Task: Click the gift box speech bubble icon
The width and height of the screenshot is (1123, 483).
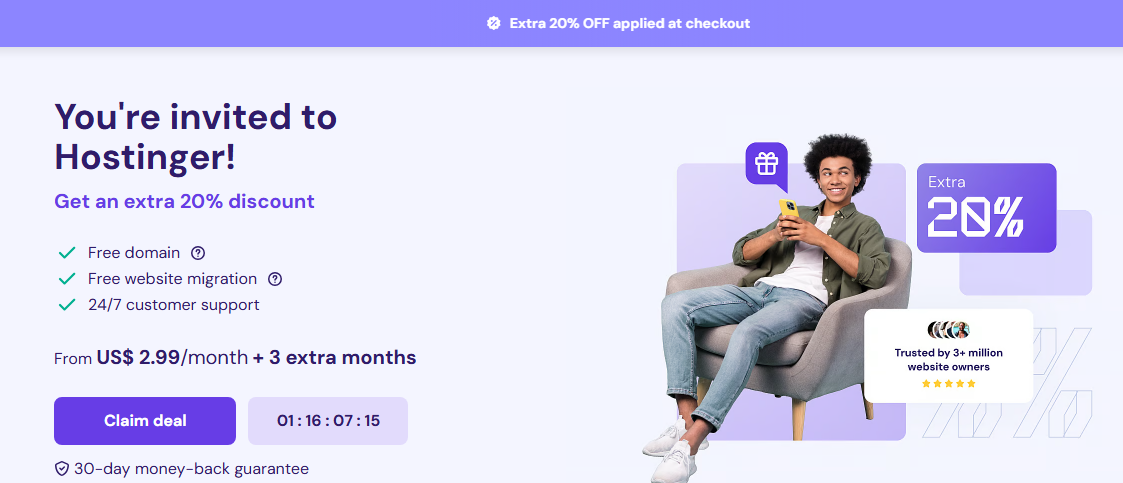Action: click(x=766, y=166)
